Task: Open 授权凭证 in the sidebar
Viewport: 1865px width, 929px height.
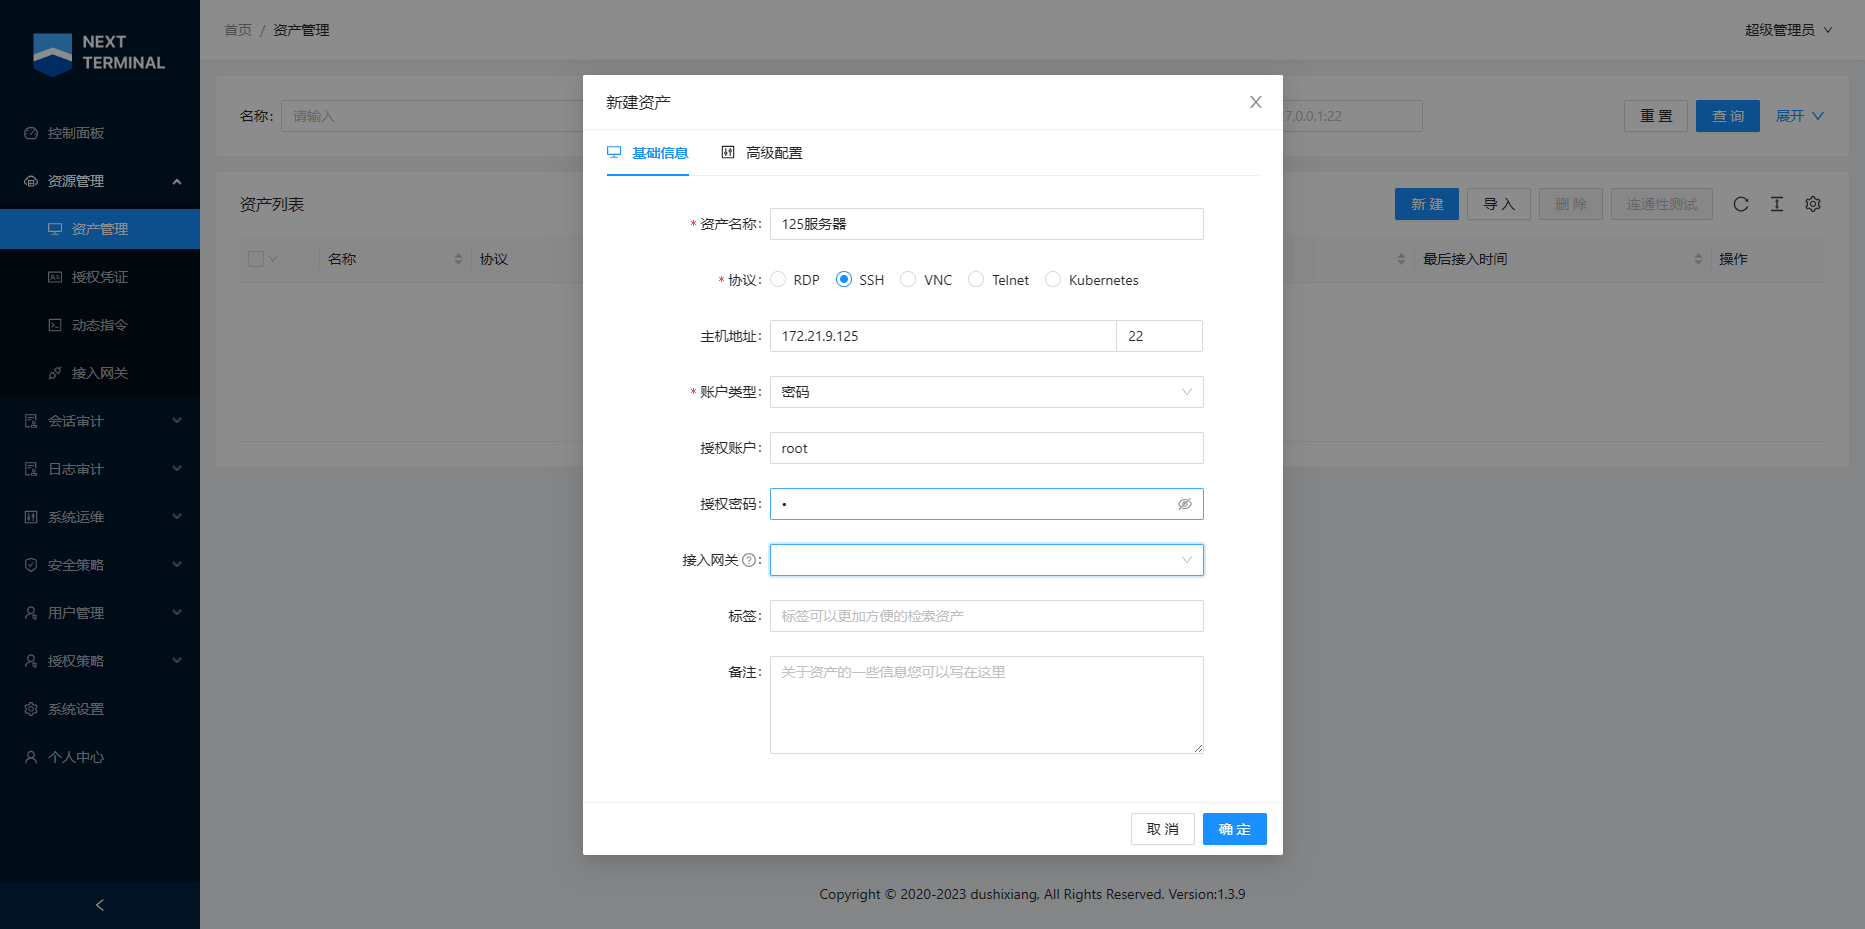Action: (x=100, y=277)
